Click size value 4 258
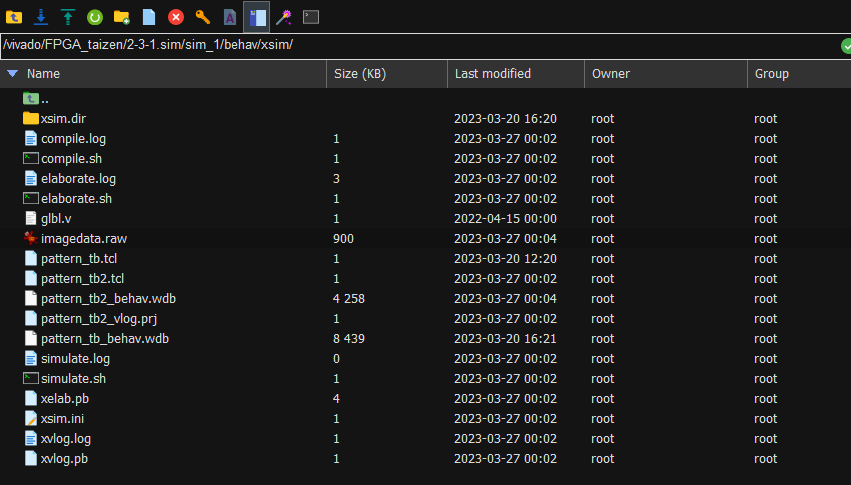 [x=348, y=299]
